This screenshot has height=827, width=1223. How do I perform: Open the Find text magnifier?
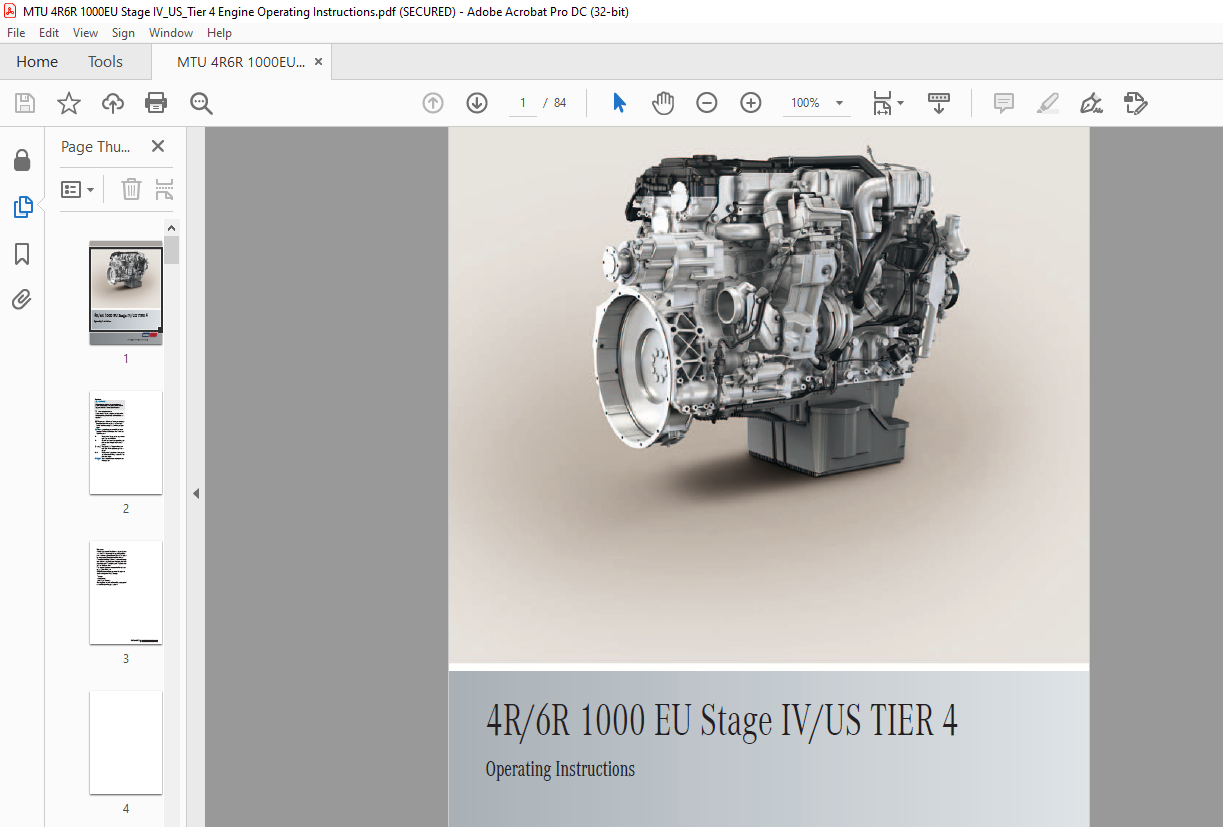tap(202, 103)
